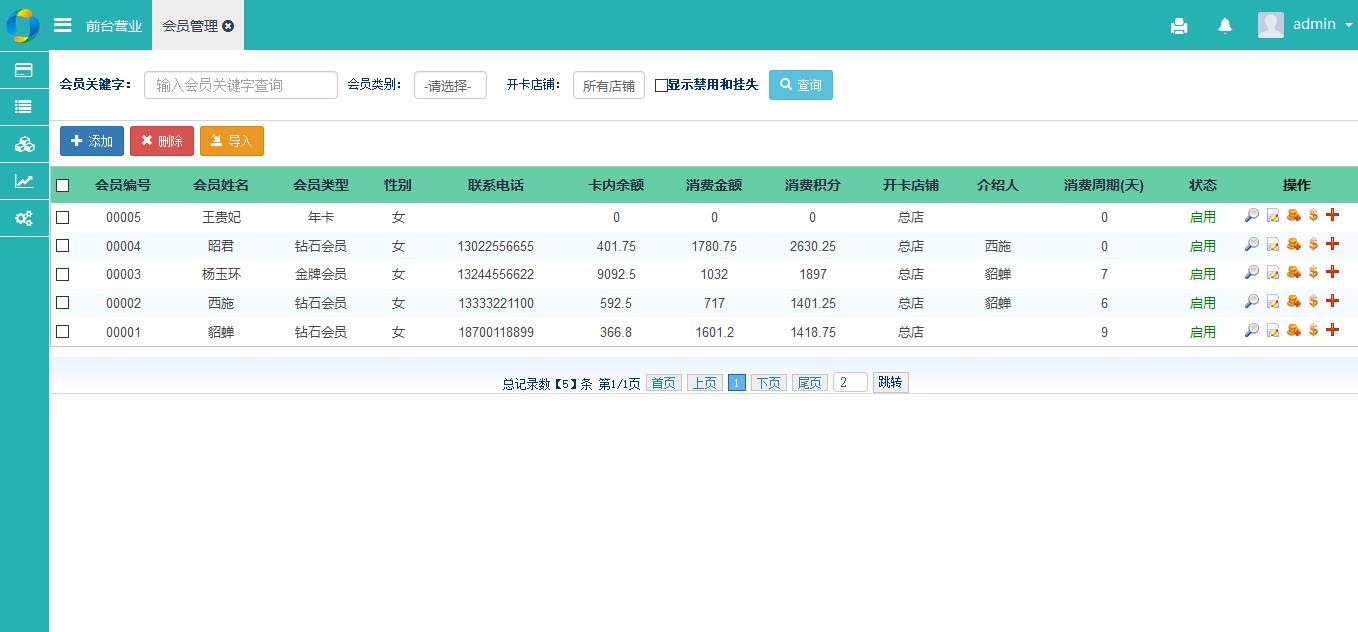Screen dimensions: 1358x632
Task: Click the edit note icon for 昭君
Action: point(1273,245)
